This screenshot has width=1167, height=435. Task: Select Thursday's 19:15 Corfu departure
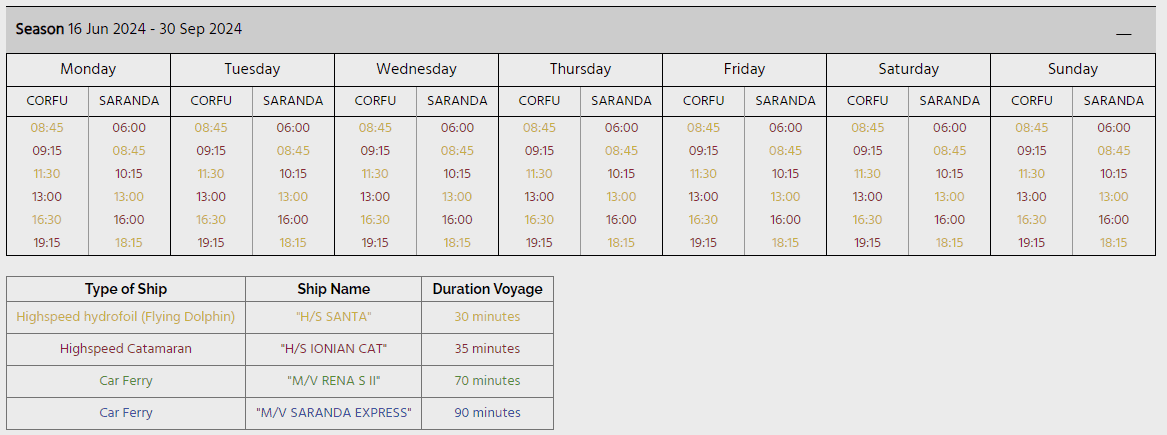pyautogui.click(x=539, y=243)
